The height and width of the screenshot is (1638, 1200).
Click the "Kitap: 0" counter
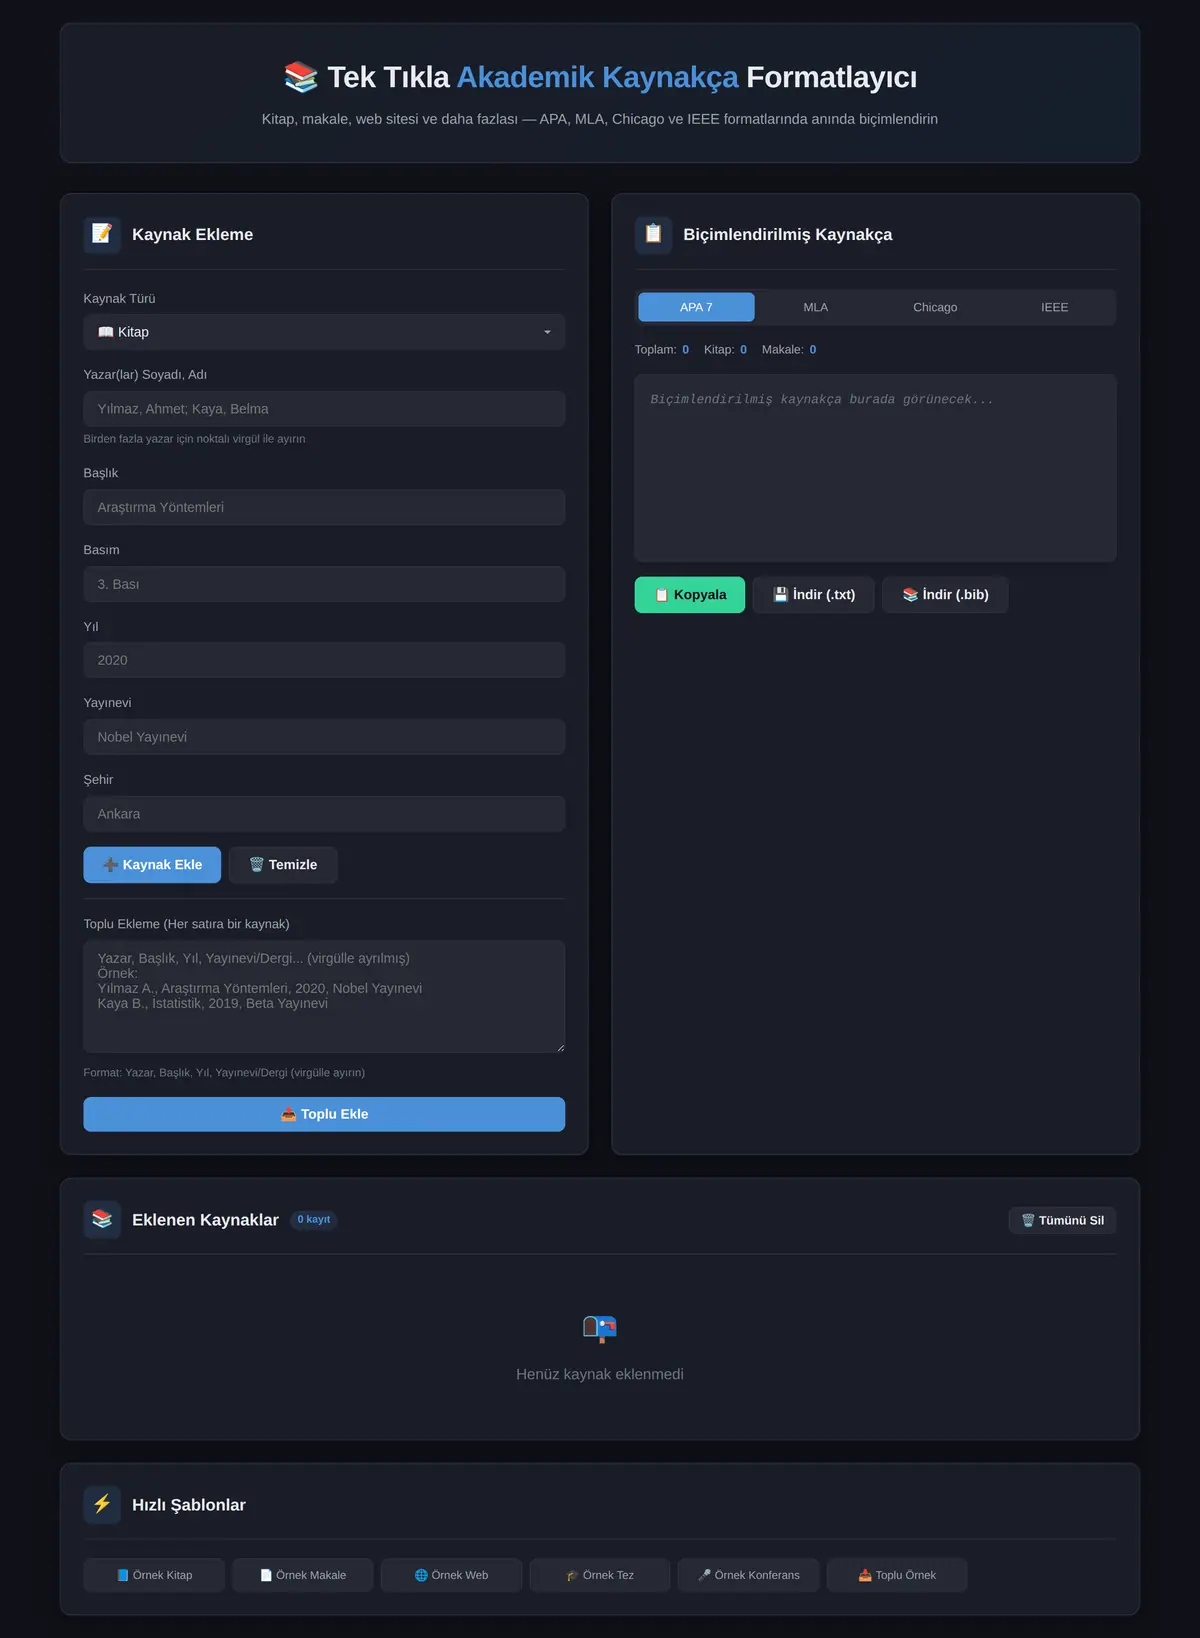tap(725, 350)
